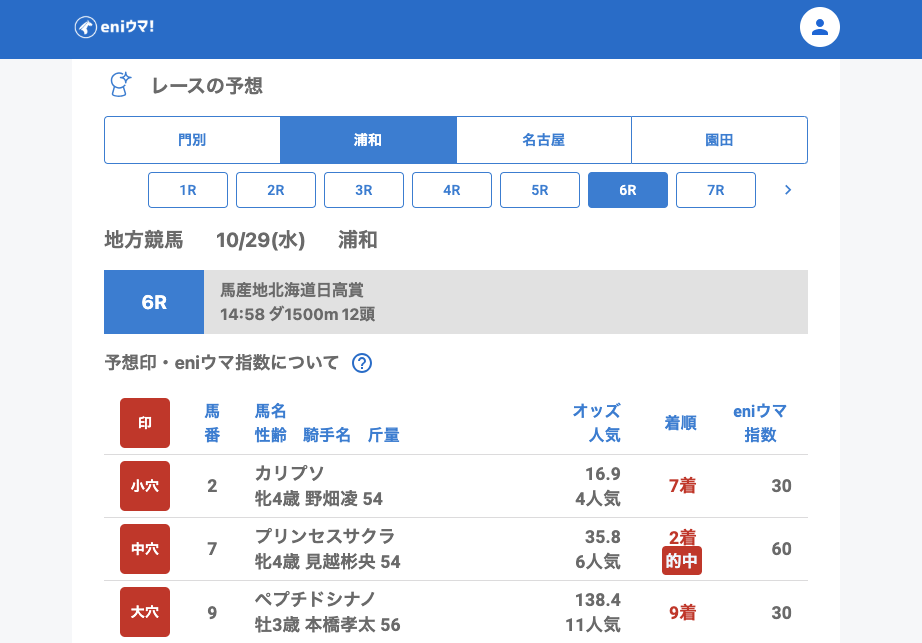The image size is (922, 643).
Task: Click the 大穴 badge for ペプチドシナノ
Action: coord(145,612)
